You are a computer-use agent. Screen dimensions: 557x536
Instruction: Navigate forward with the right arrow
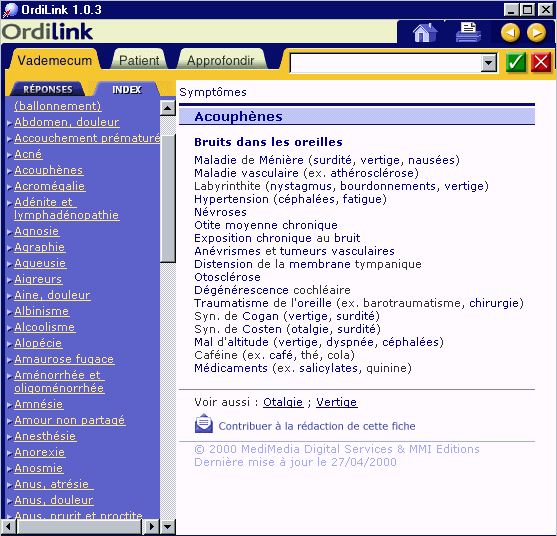tap(536, 33)
